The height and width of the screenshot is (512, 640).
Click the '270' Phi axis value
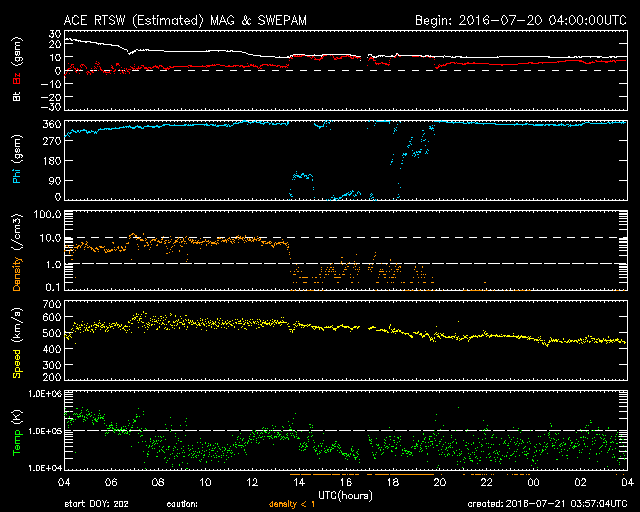52,141
